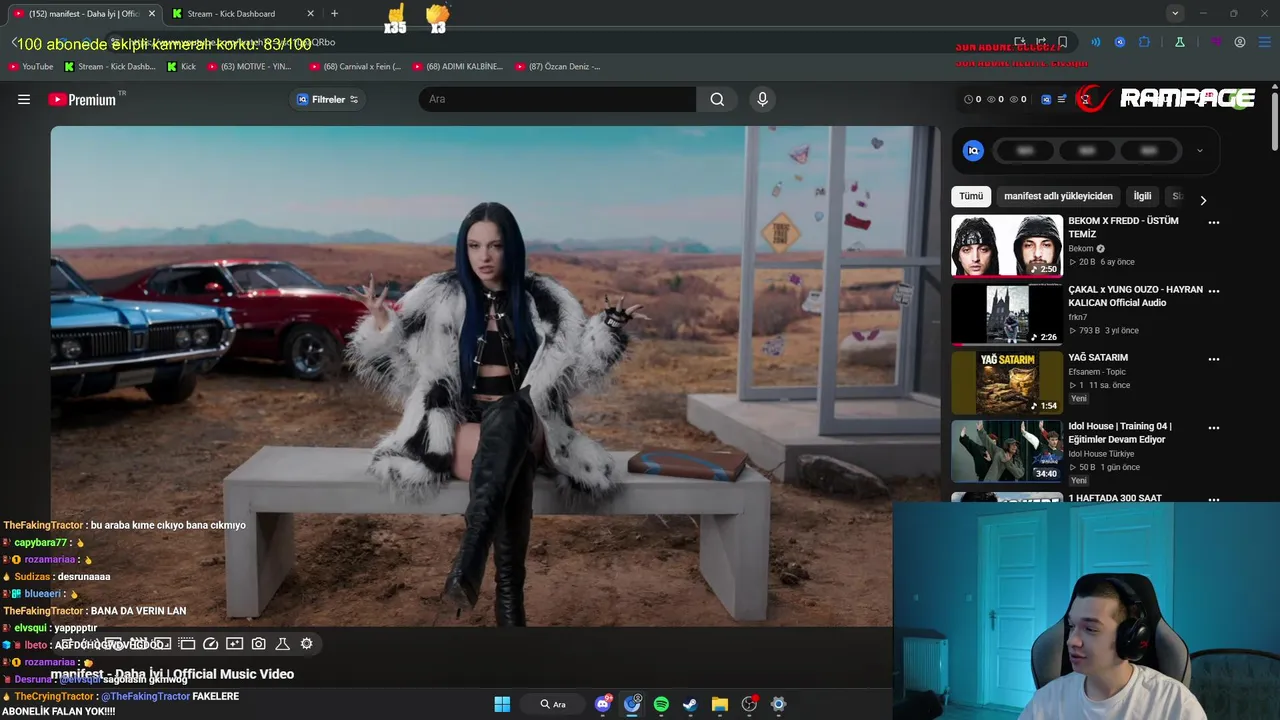Open the taskbar Ara search box
Image resolution: width=1280 pixels, height=720 pixels.
[x=553, y=704]
